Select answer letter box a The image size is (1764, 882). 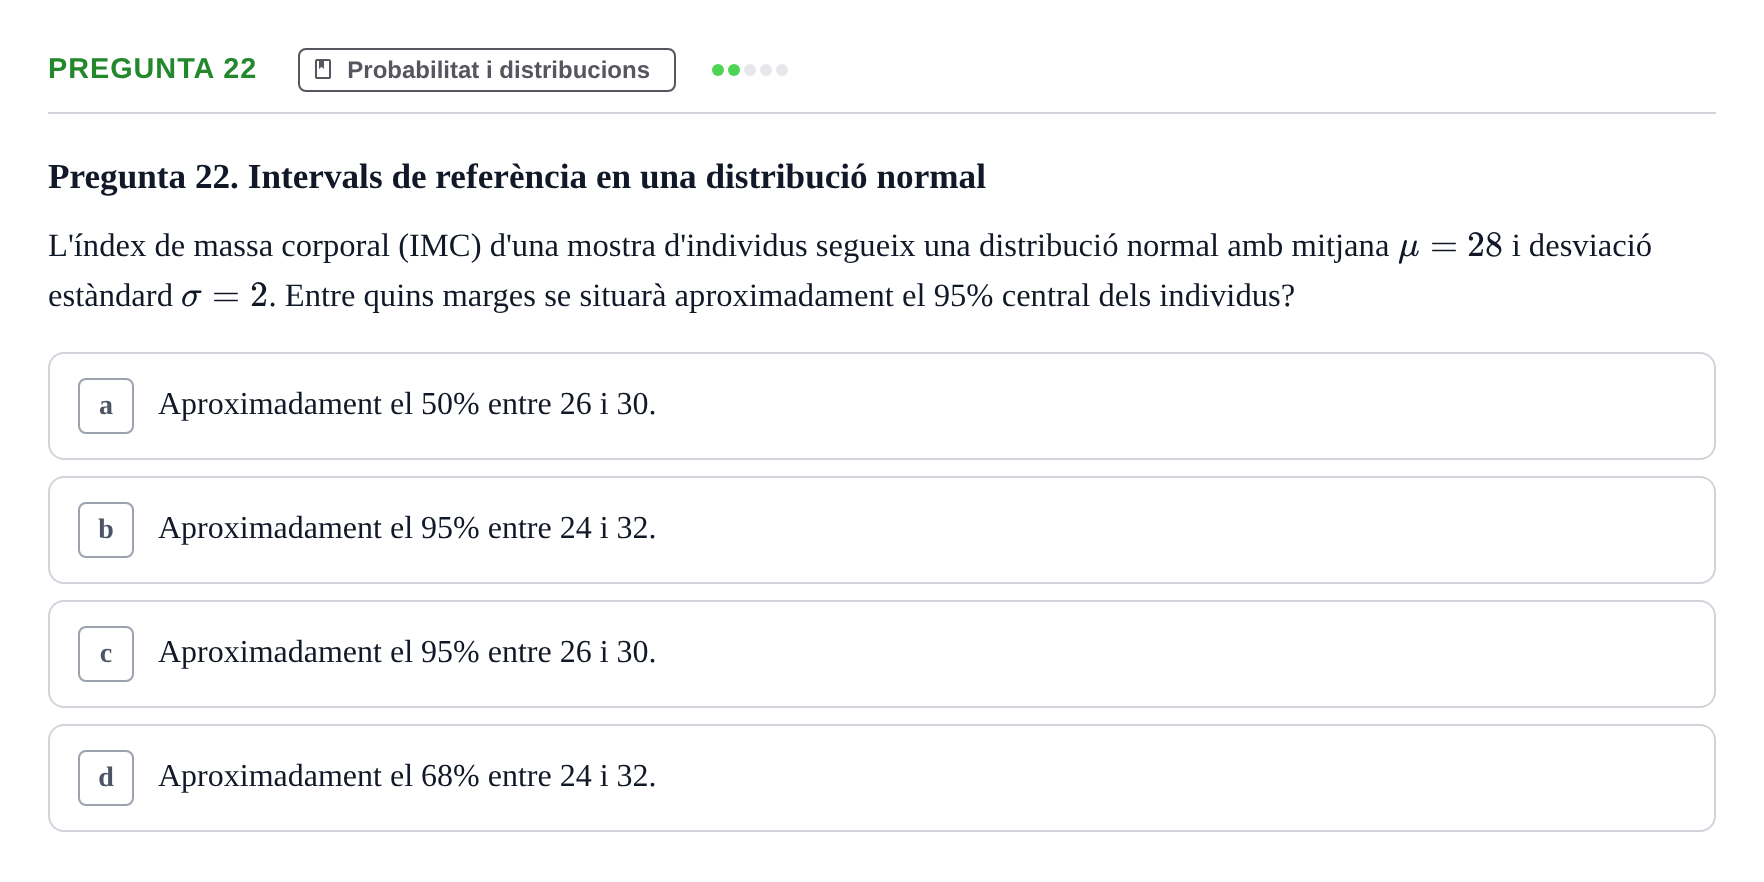click(106, 406)
